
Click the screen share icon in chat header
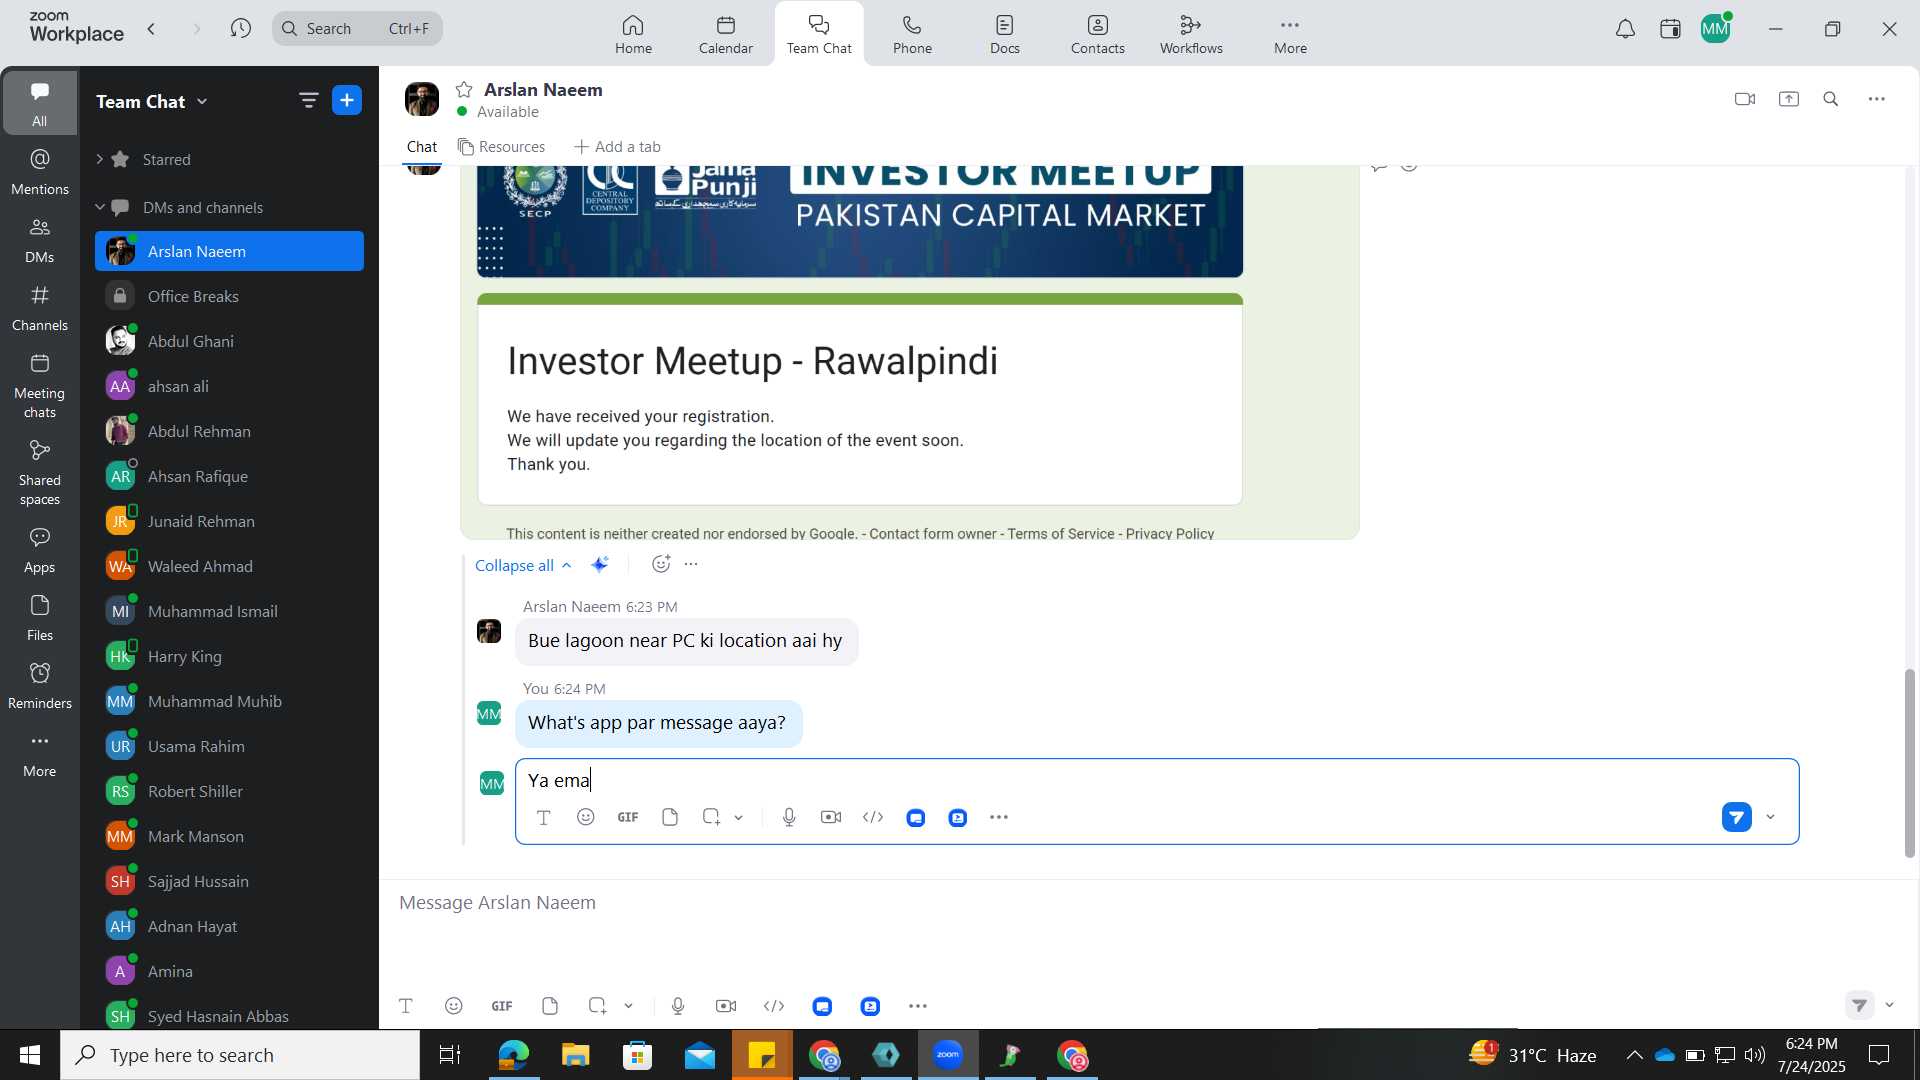point(1789,99)
